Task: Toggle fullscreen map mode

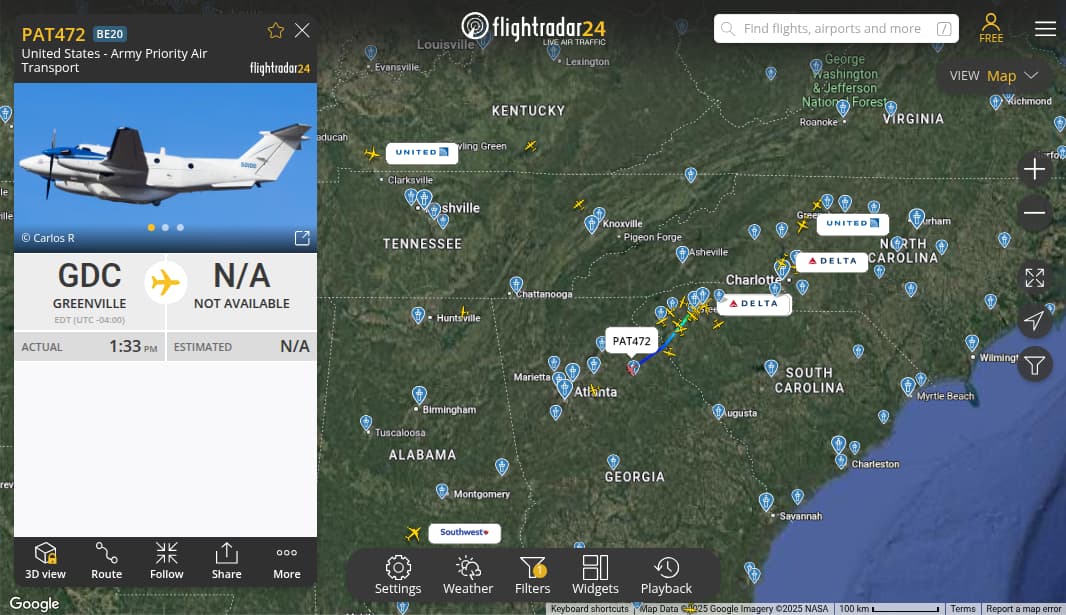Action: (1035, 277)
